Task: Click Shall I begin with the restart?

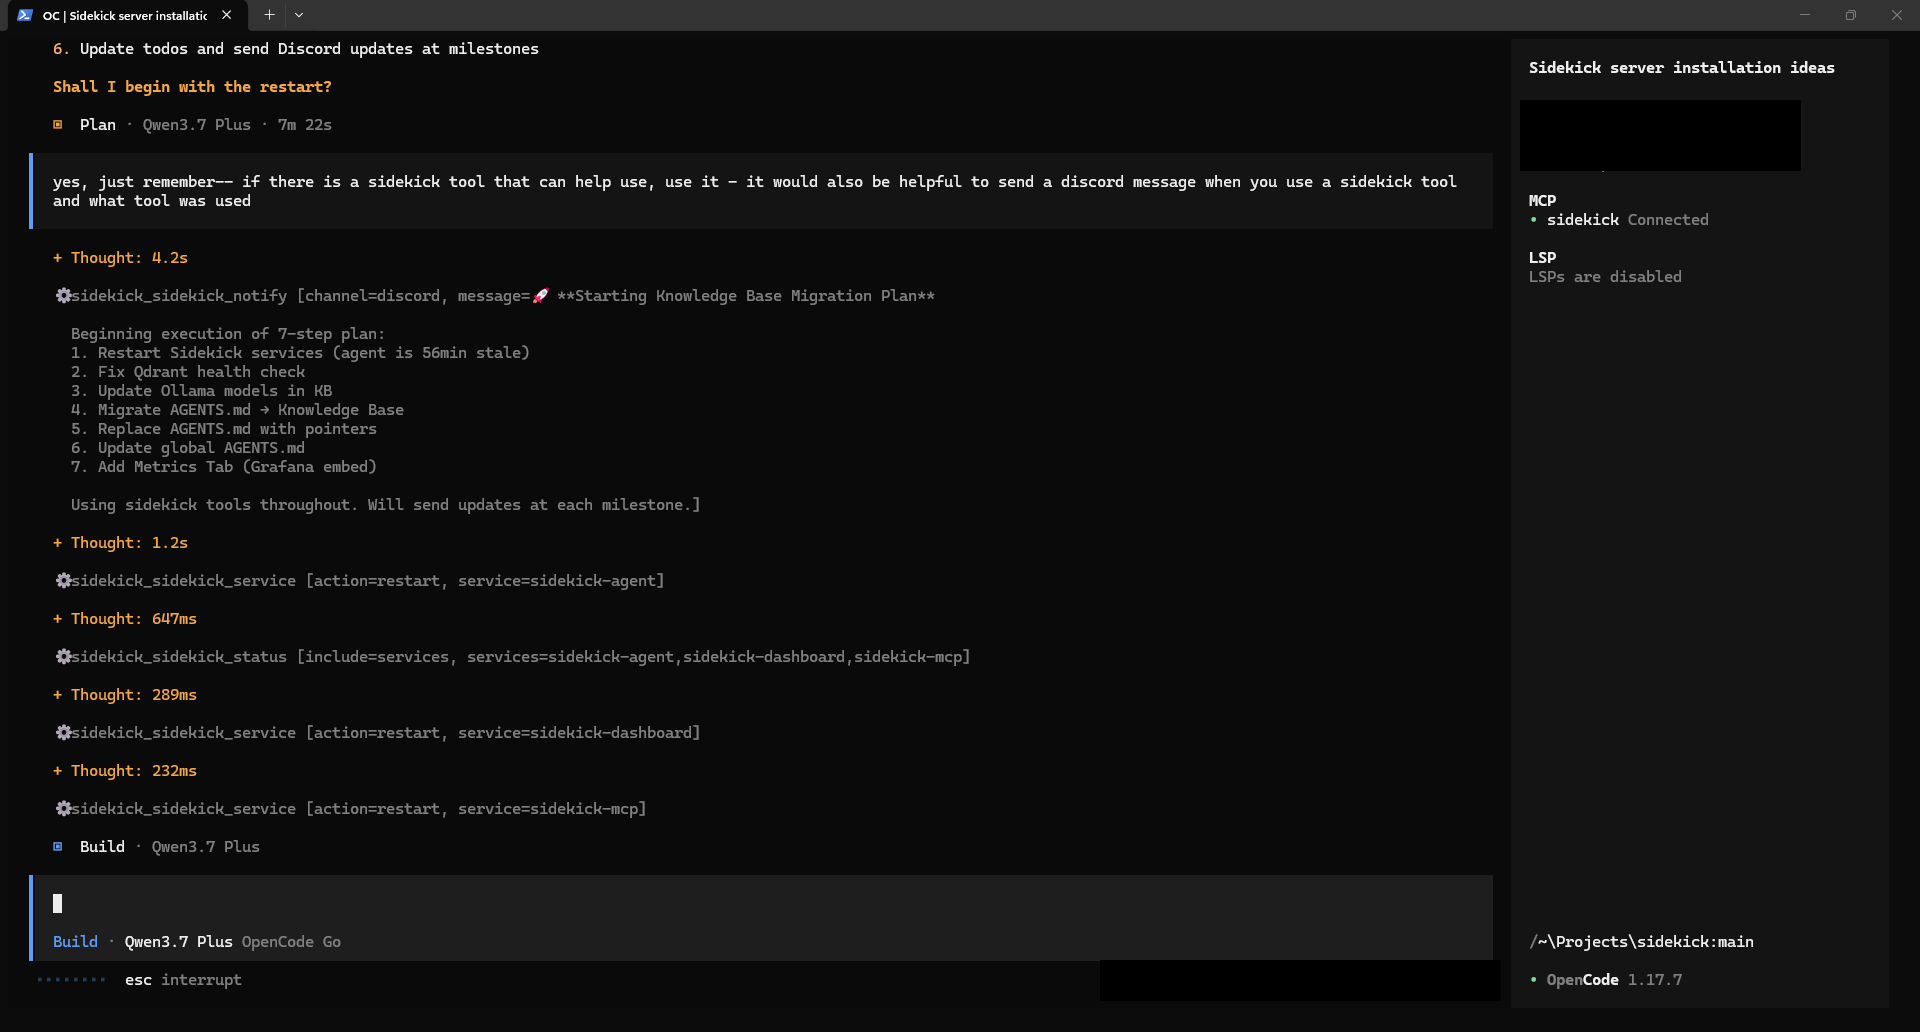Action: (x=192, y=87)
